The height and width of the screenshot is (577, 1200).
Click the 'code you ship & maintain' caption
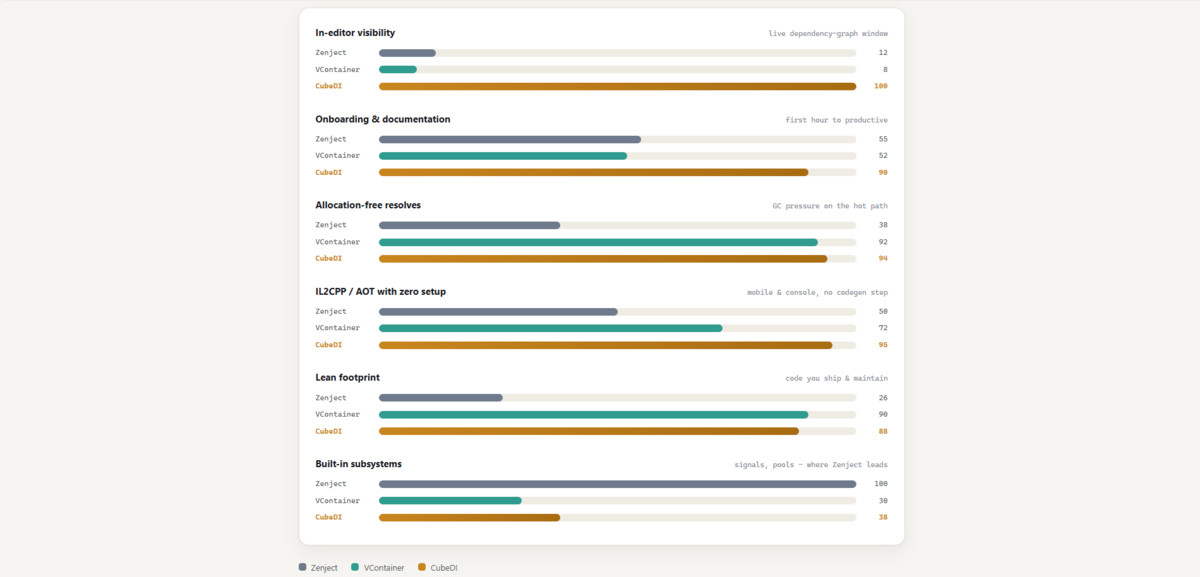[836, 378]
